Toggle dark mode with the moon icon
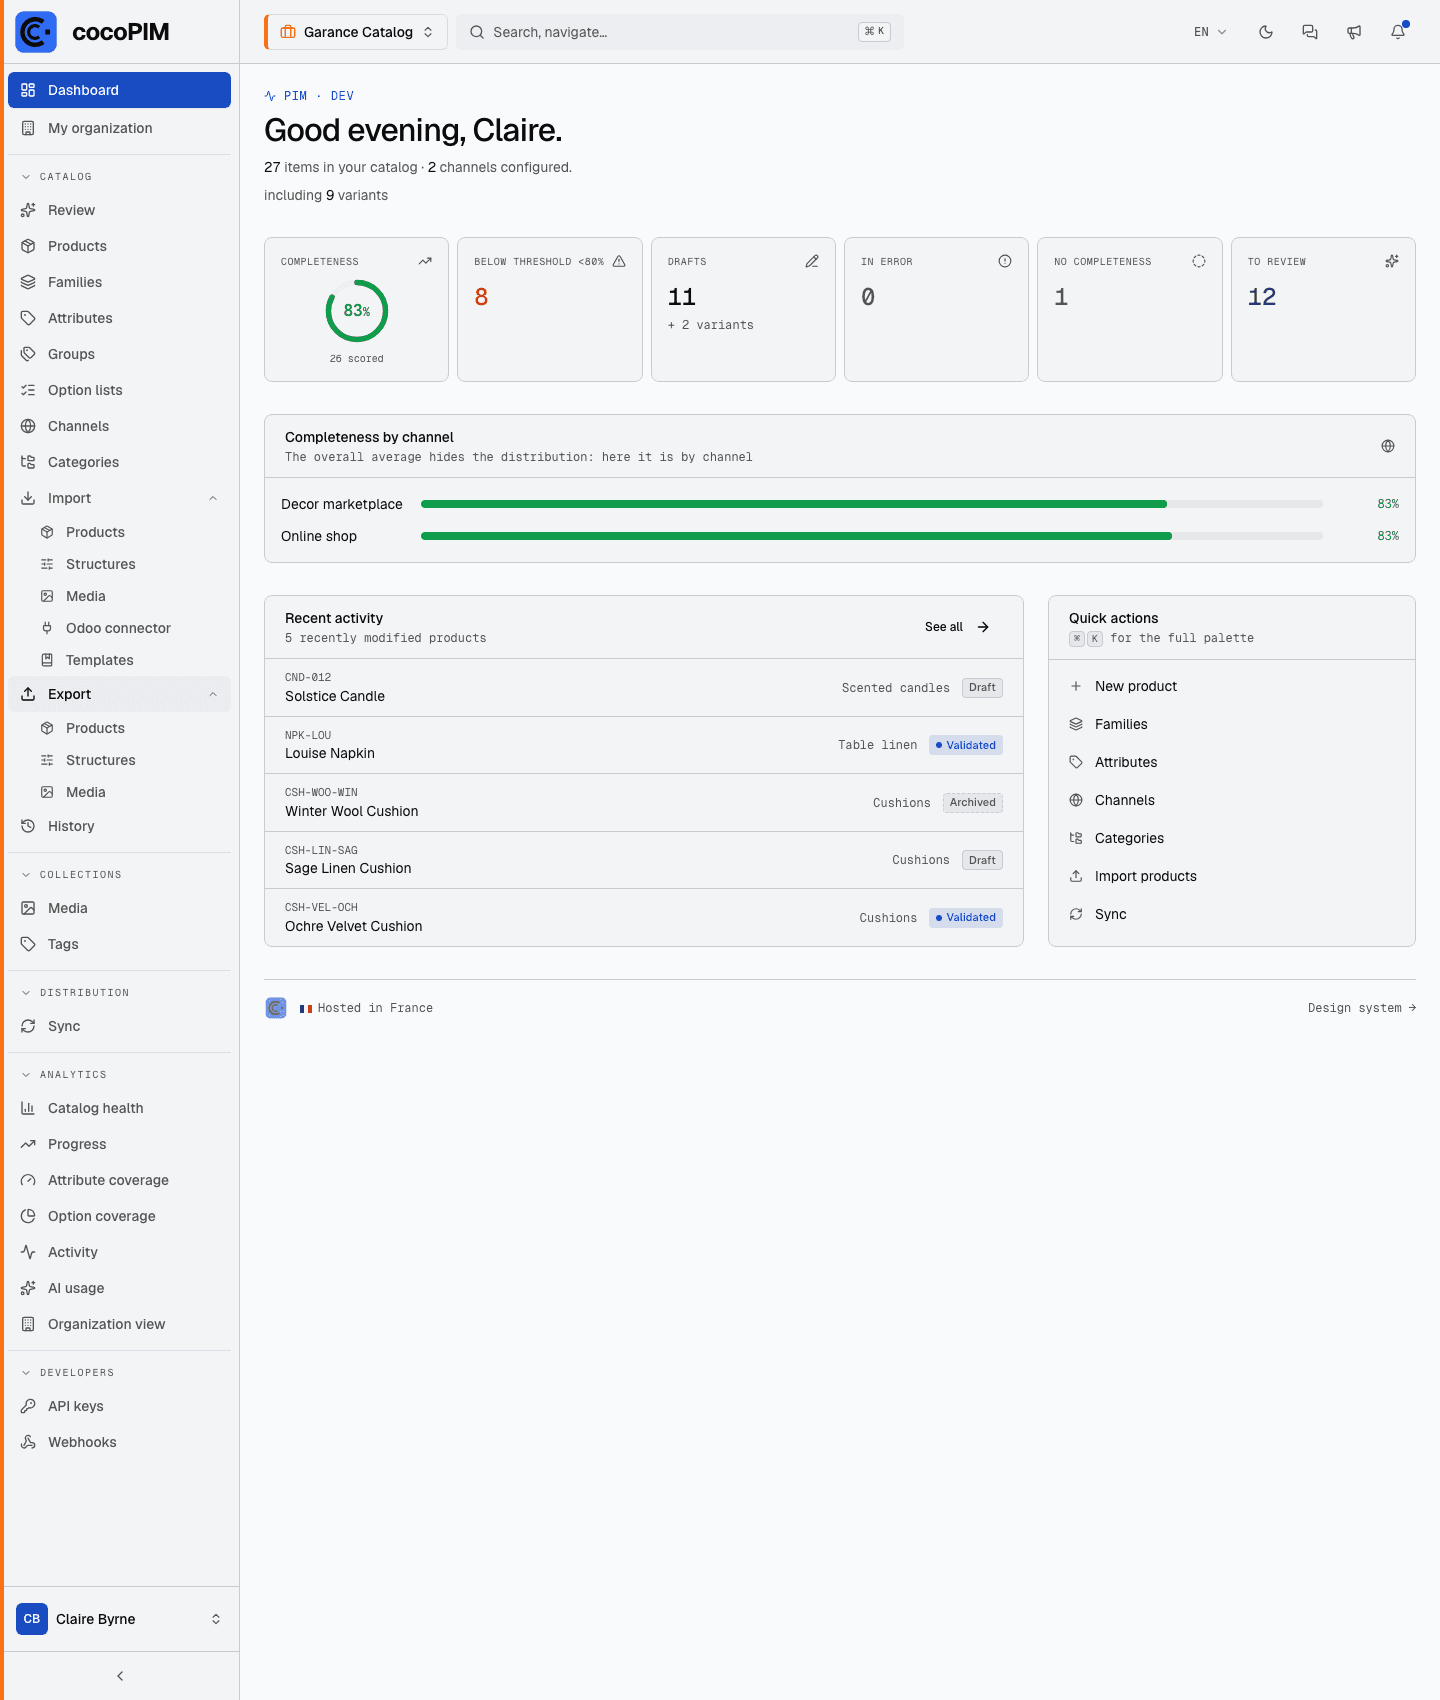Viewport: 1440px width, 1700px height. [x=1266, y=32]
